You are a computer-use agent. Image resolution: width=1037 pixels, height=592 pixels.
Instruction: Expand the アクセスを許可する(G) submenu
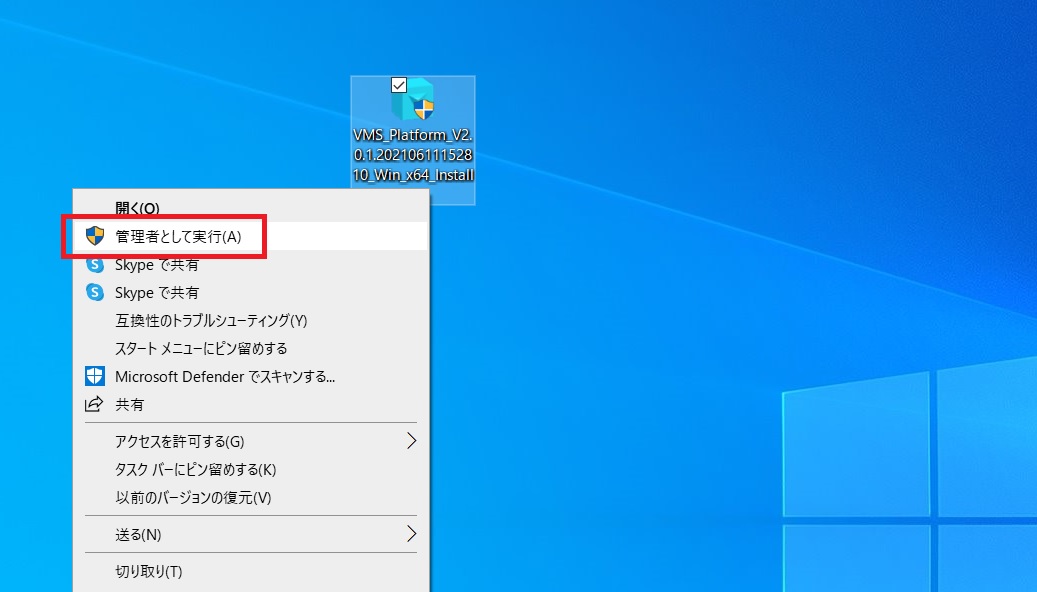[x=251, y=441]
